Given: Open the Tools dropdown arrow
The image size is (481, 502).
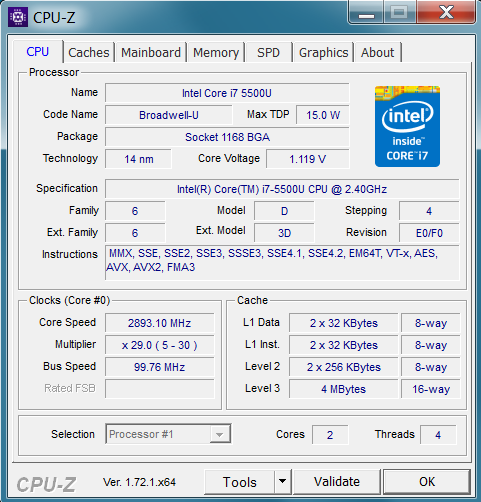Looking at the screenshot, I should click(283, 481).
